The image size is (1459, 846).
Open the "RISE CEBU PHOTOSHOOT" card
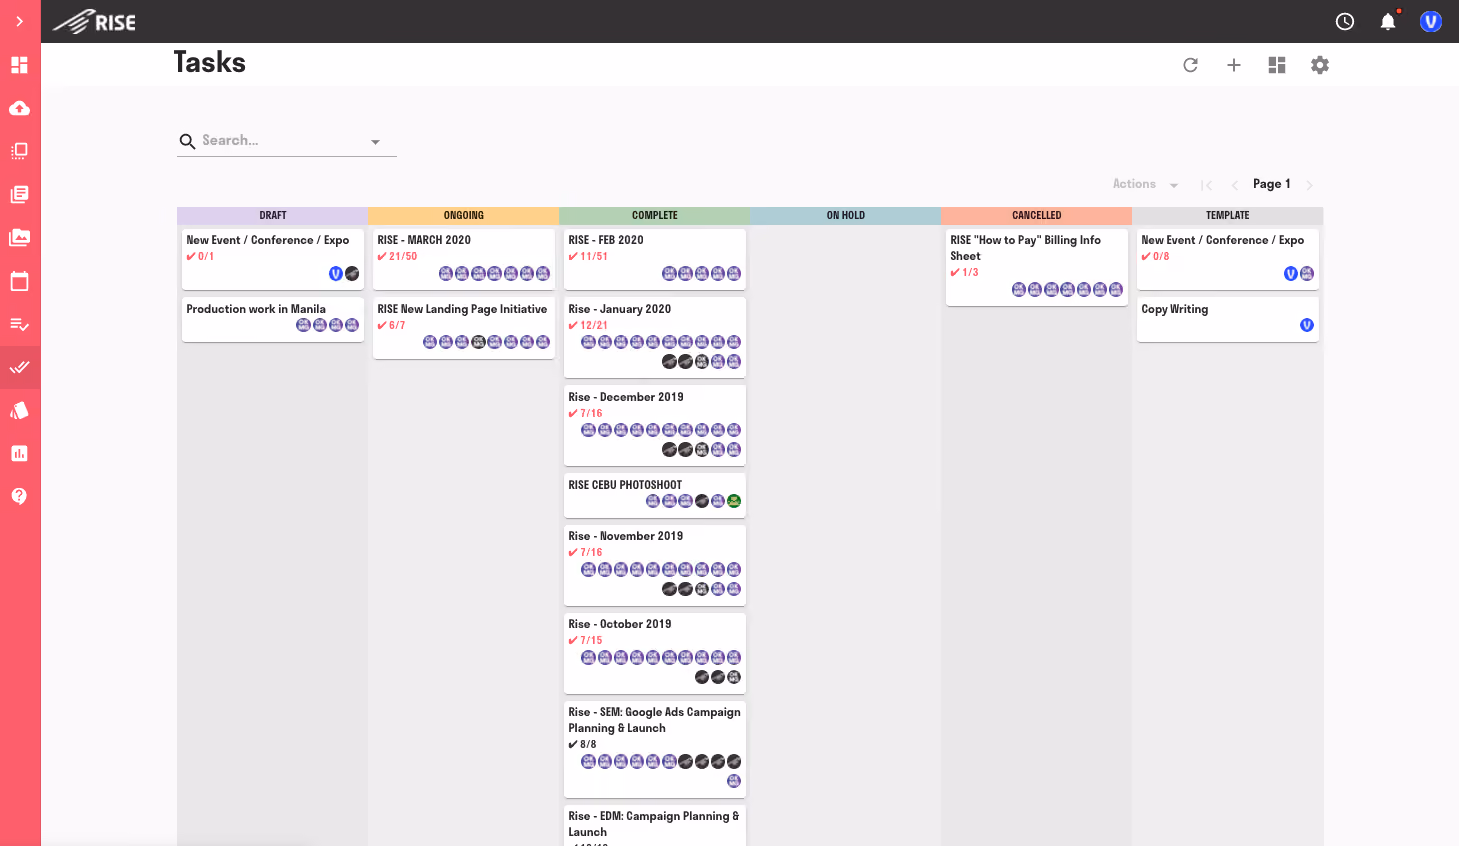654,494
